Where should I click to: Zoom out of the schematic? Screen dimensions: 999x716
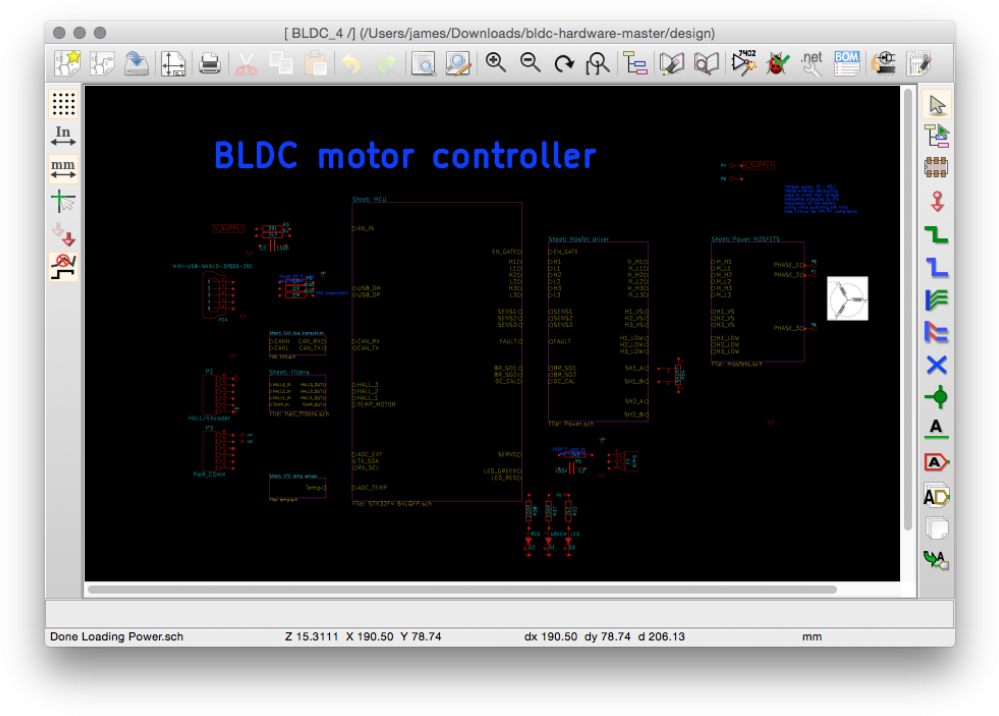(529, 63)
